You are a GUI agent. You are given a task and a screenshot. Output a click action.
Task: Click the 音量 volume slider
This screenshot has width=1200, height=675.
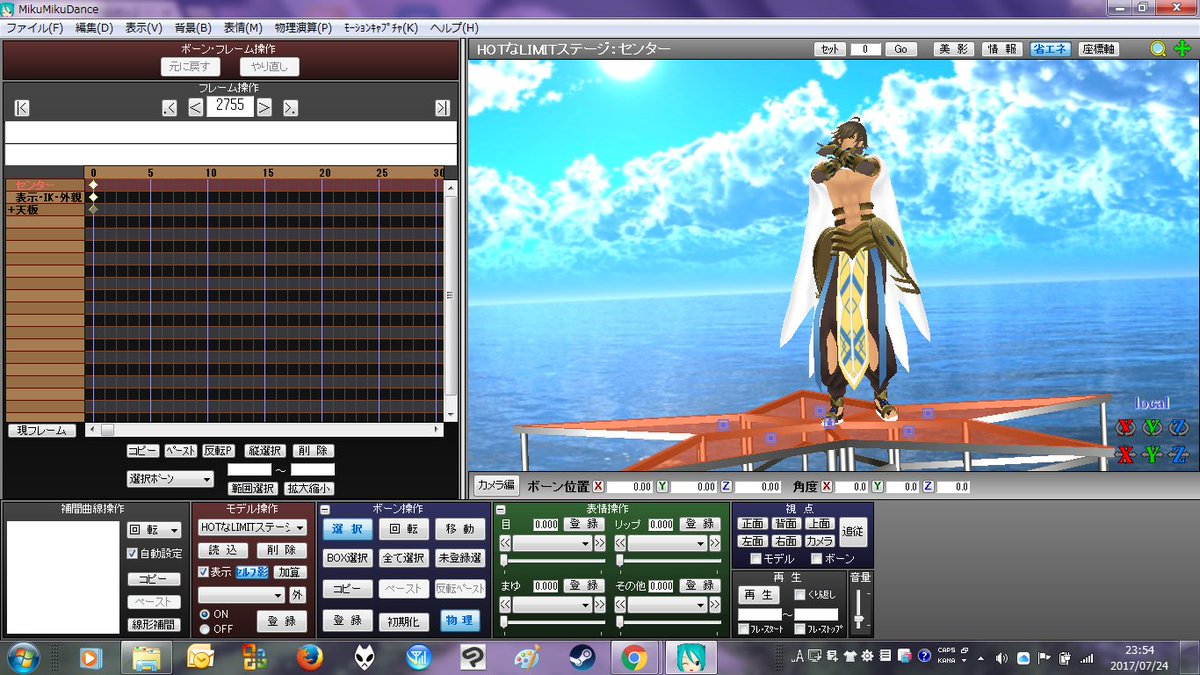point(859,609)
